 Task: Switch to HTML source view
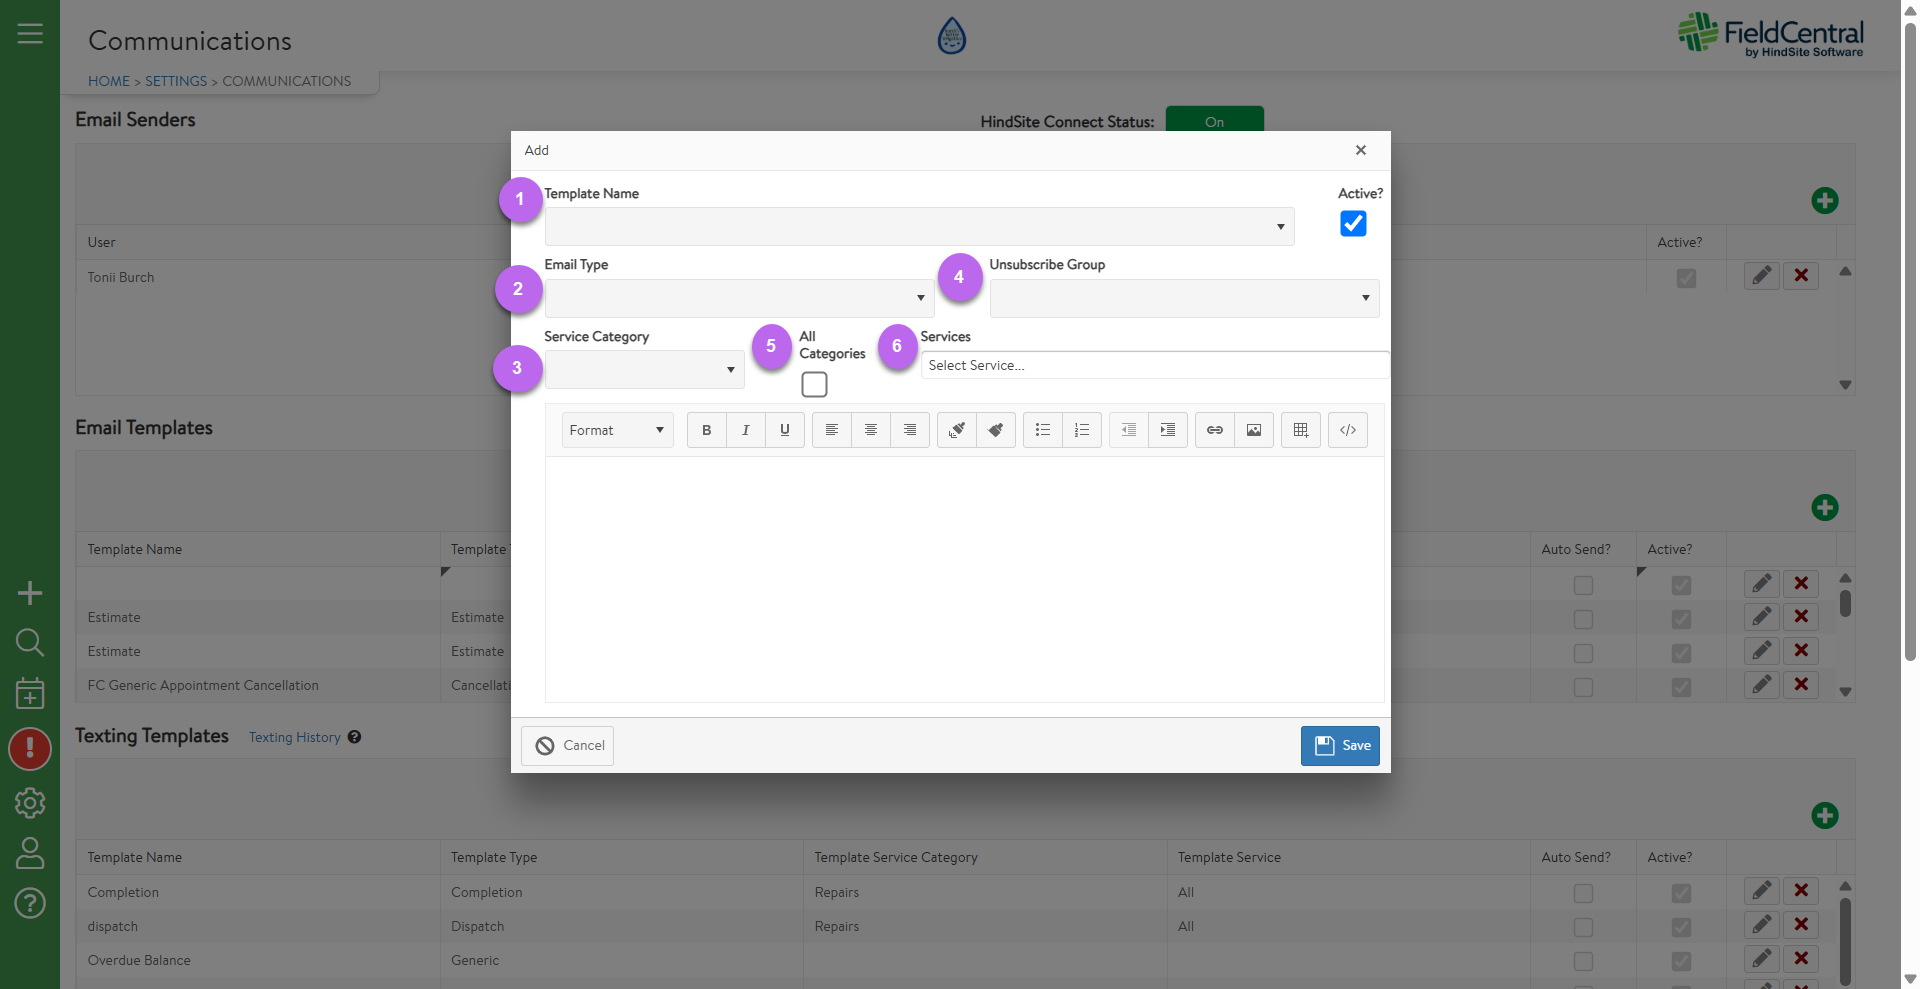pos(1348,430)
